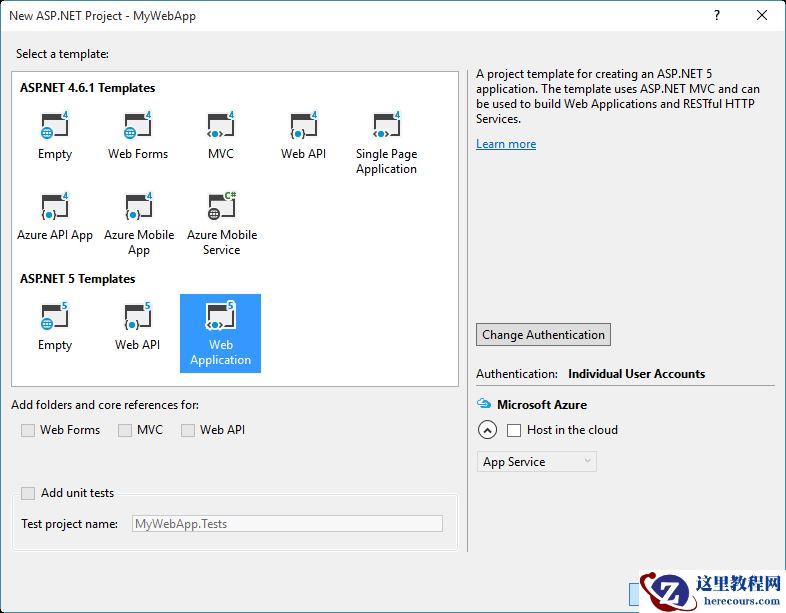Select the Single Page Application template

point(386,142)
